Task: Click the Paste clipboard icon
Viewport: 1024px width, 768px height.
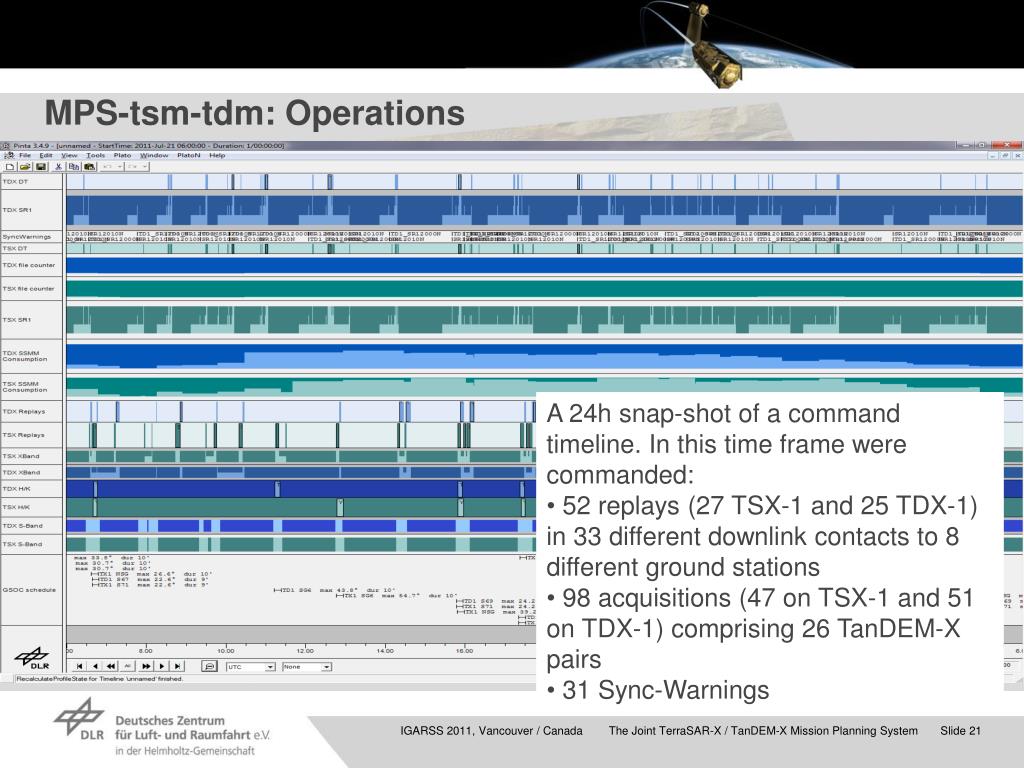Action: 89,167
